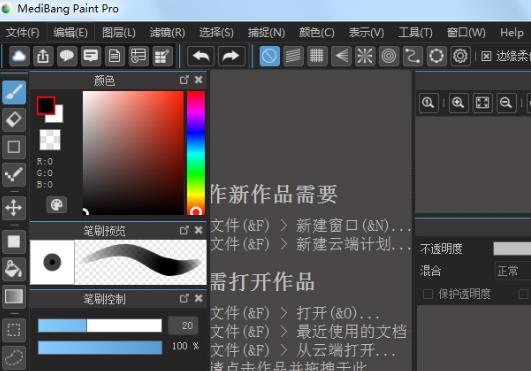The width and height of the screenshot is (531, 371).
Task: Click the rainbow hue bar
Action: [x=196, y=153]
